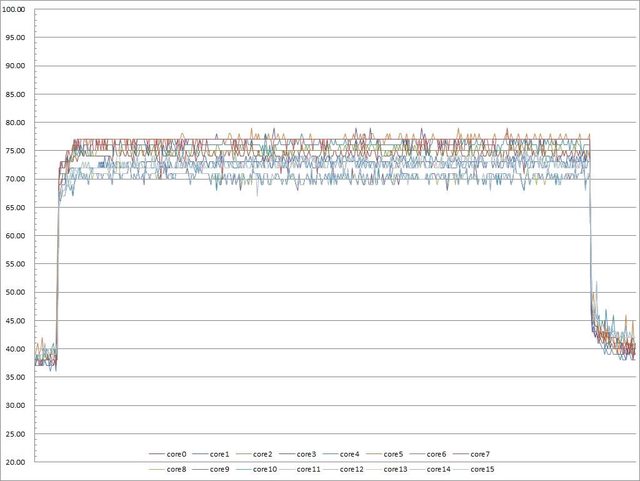Image resolution: width=640 pixels, height=481 pixels.
Task: Click the 50.00 y-axis tick label
Action: click(17, 293)
